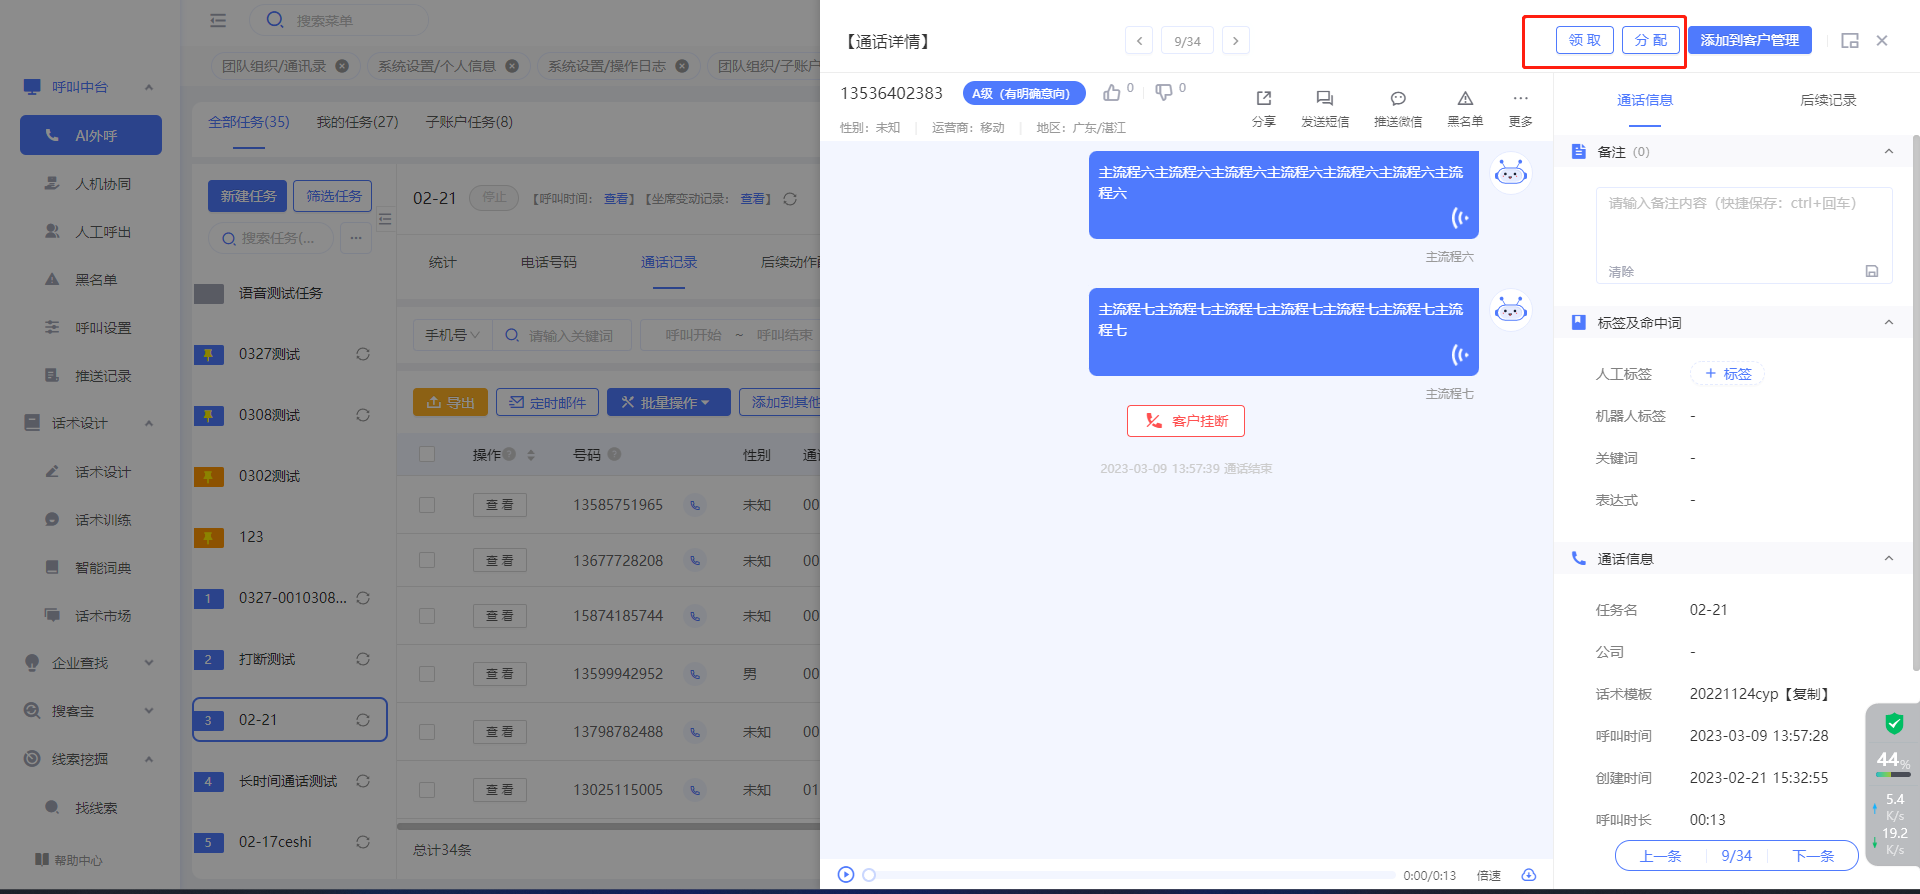Check the row for 13599942952

[427, 674]
